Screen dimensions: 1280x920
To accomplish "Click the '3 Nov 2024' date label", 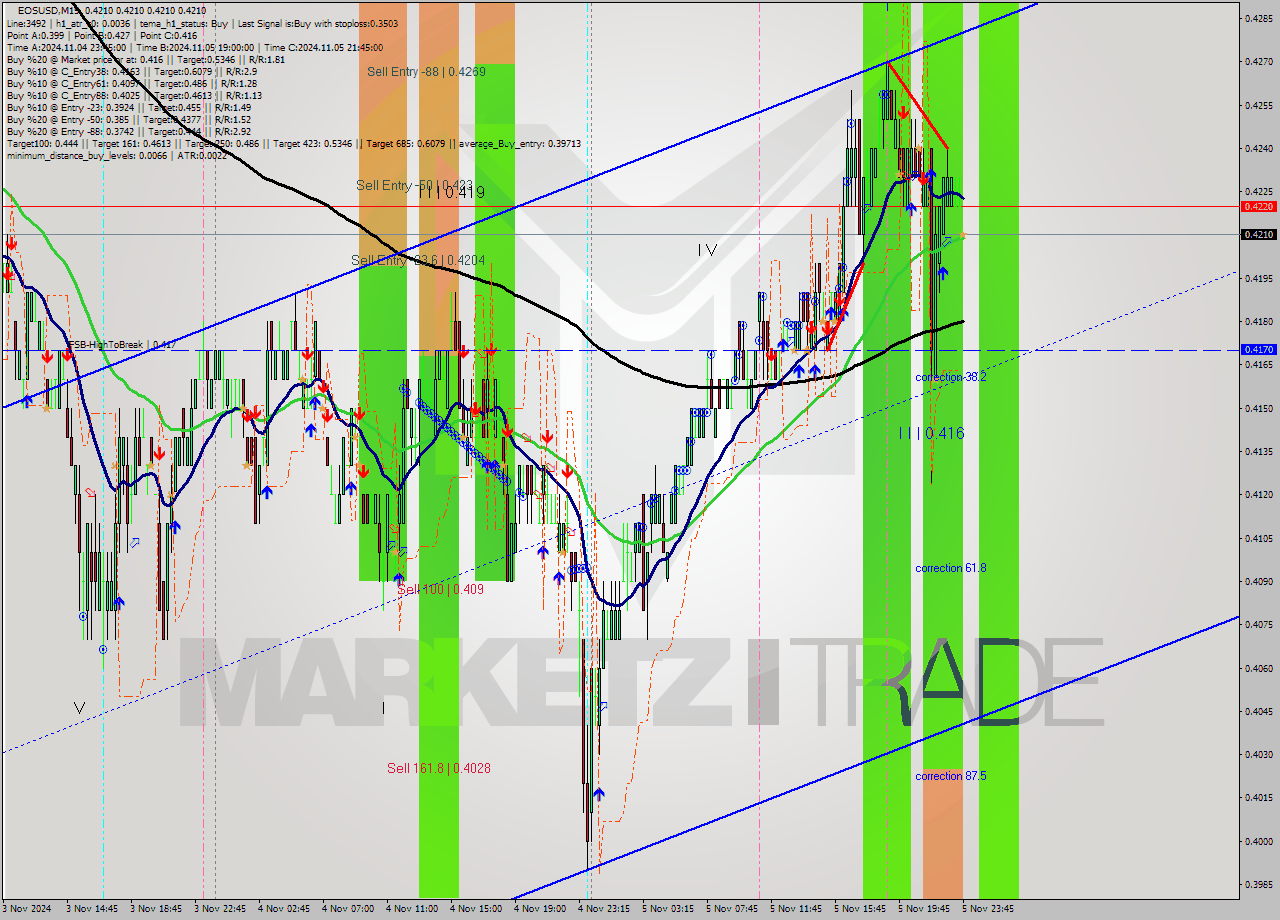I will (x=26, y=909).
